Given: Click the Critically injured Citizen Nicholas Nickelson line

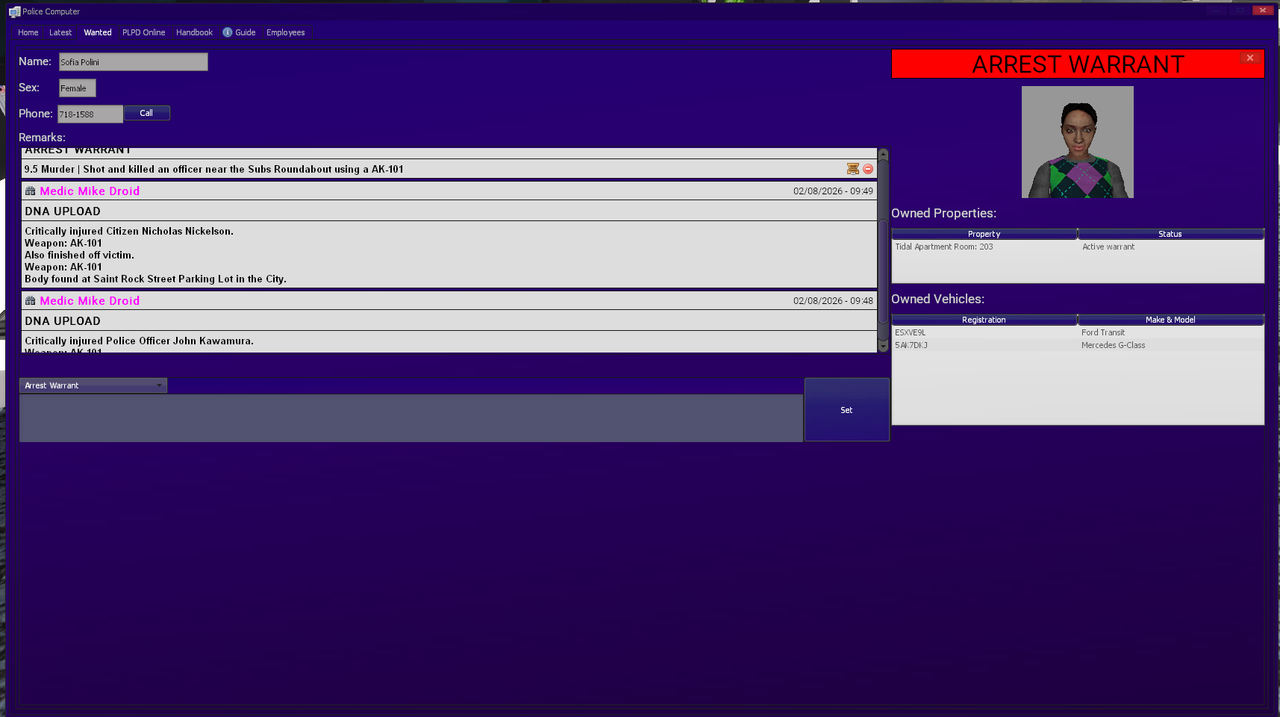Looking at the screenshot, I should tap(129, 231).
